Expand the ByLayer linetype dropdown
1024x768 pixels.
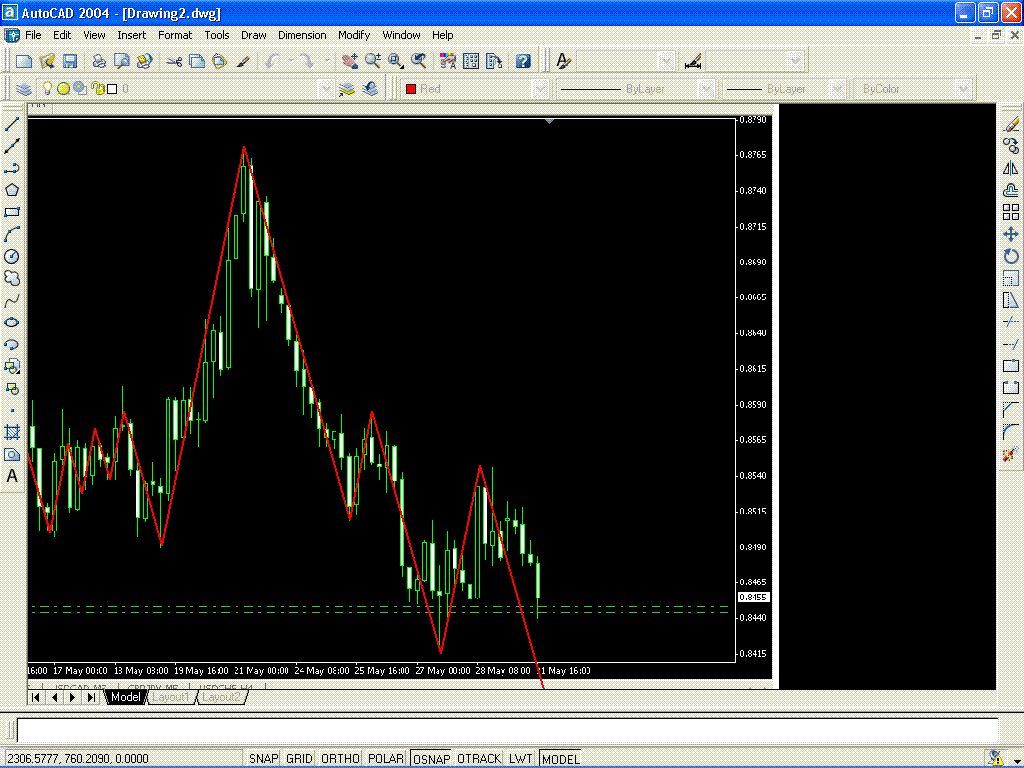click(706, 89)
